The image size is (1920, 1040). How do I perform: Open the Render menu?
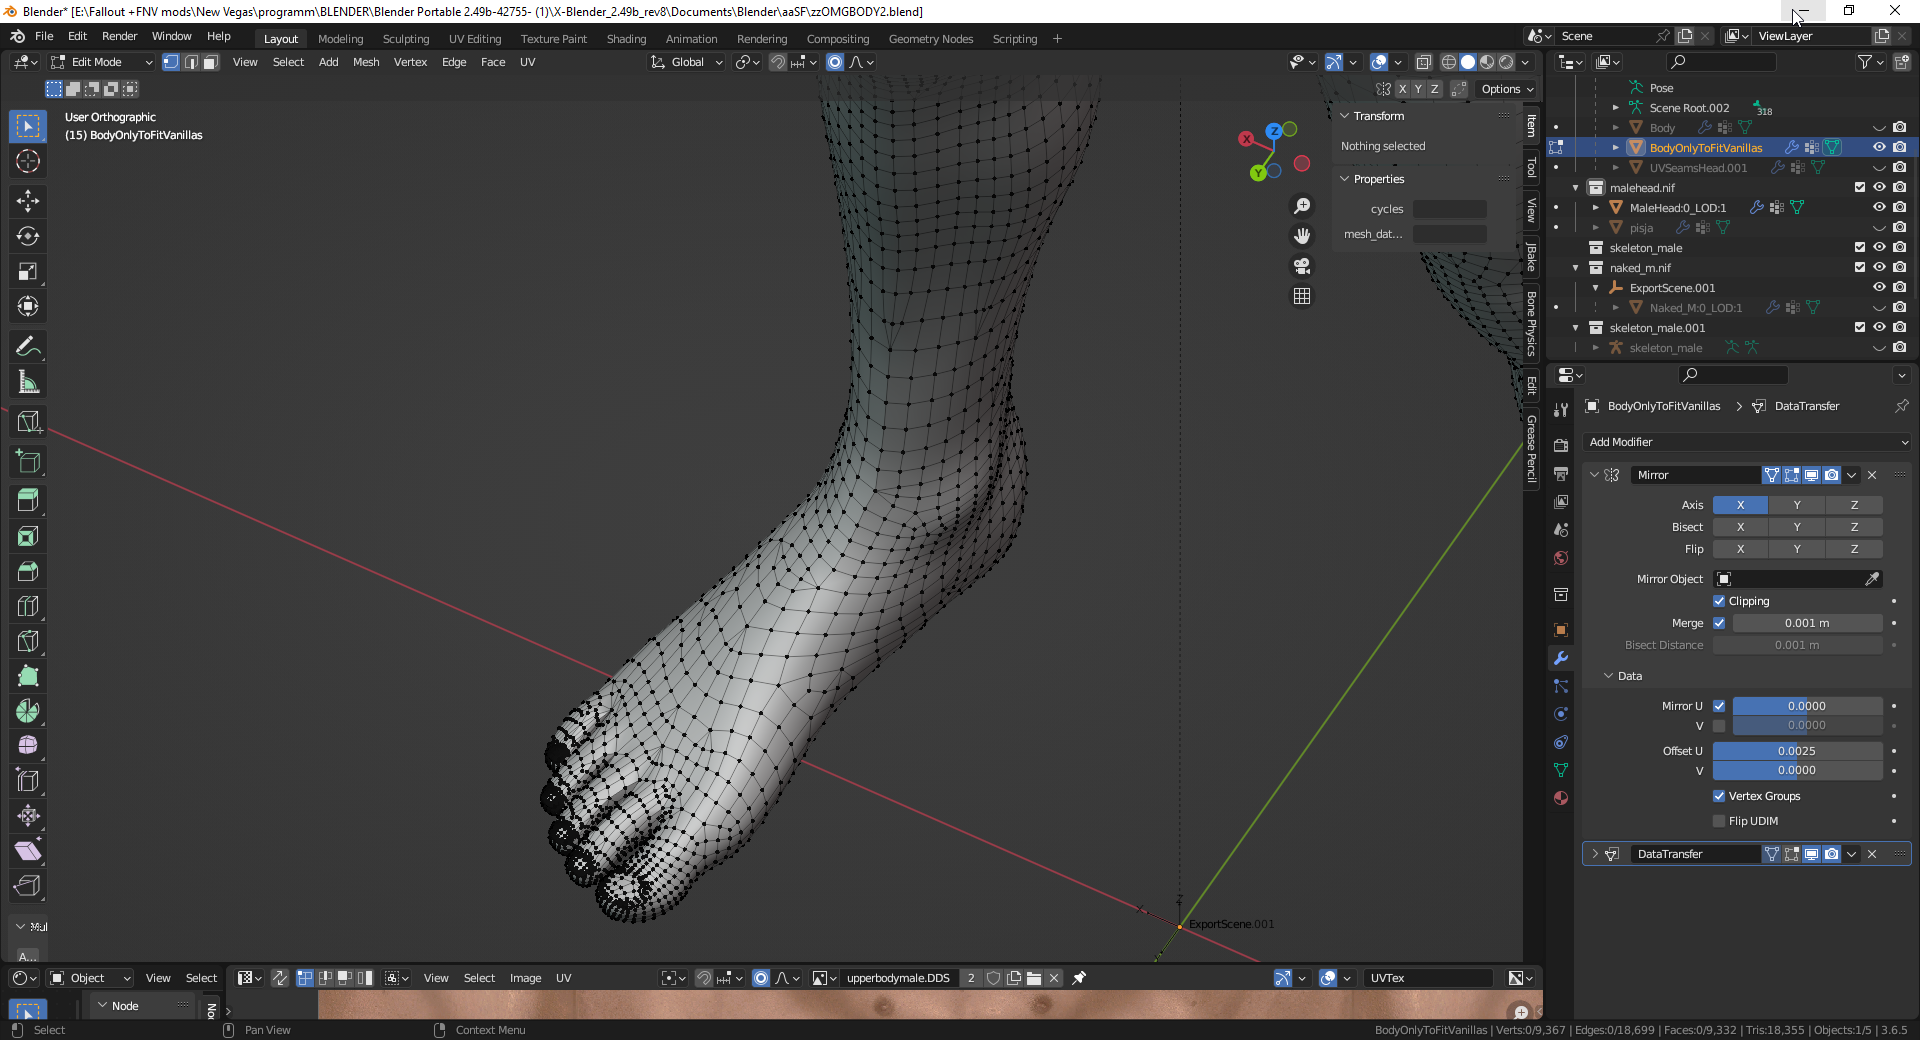pyautogui.click(x=119, y=36)
